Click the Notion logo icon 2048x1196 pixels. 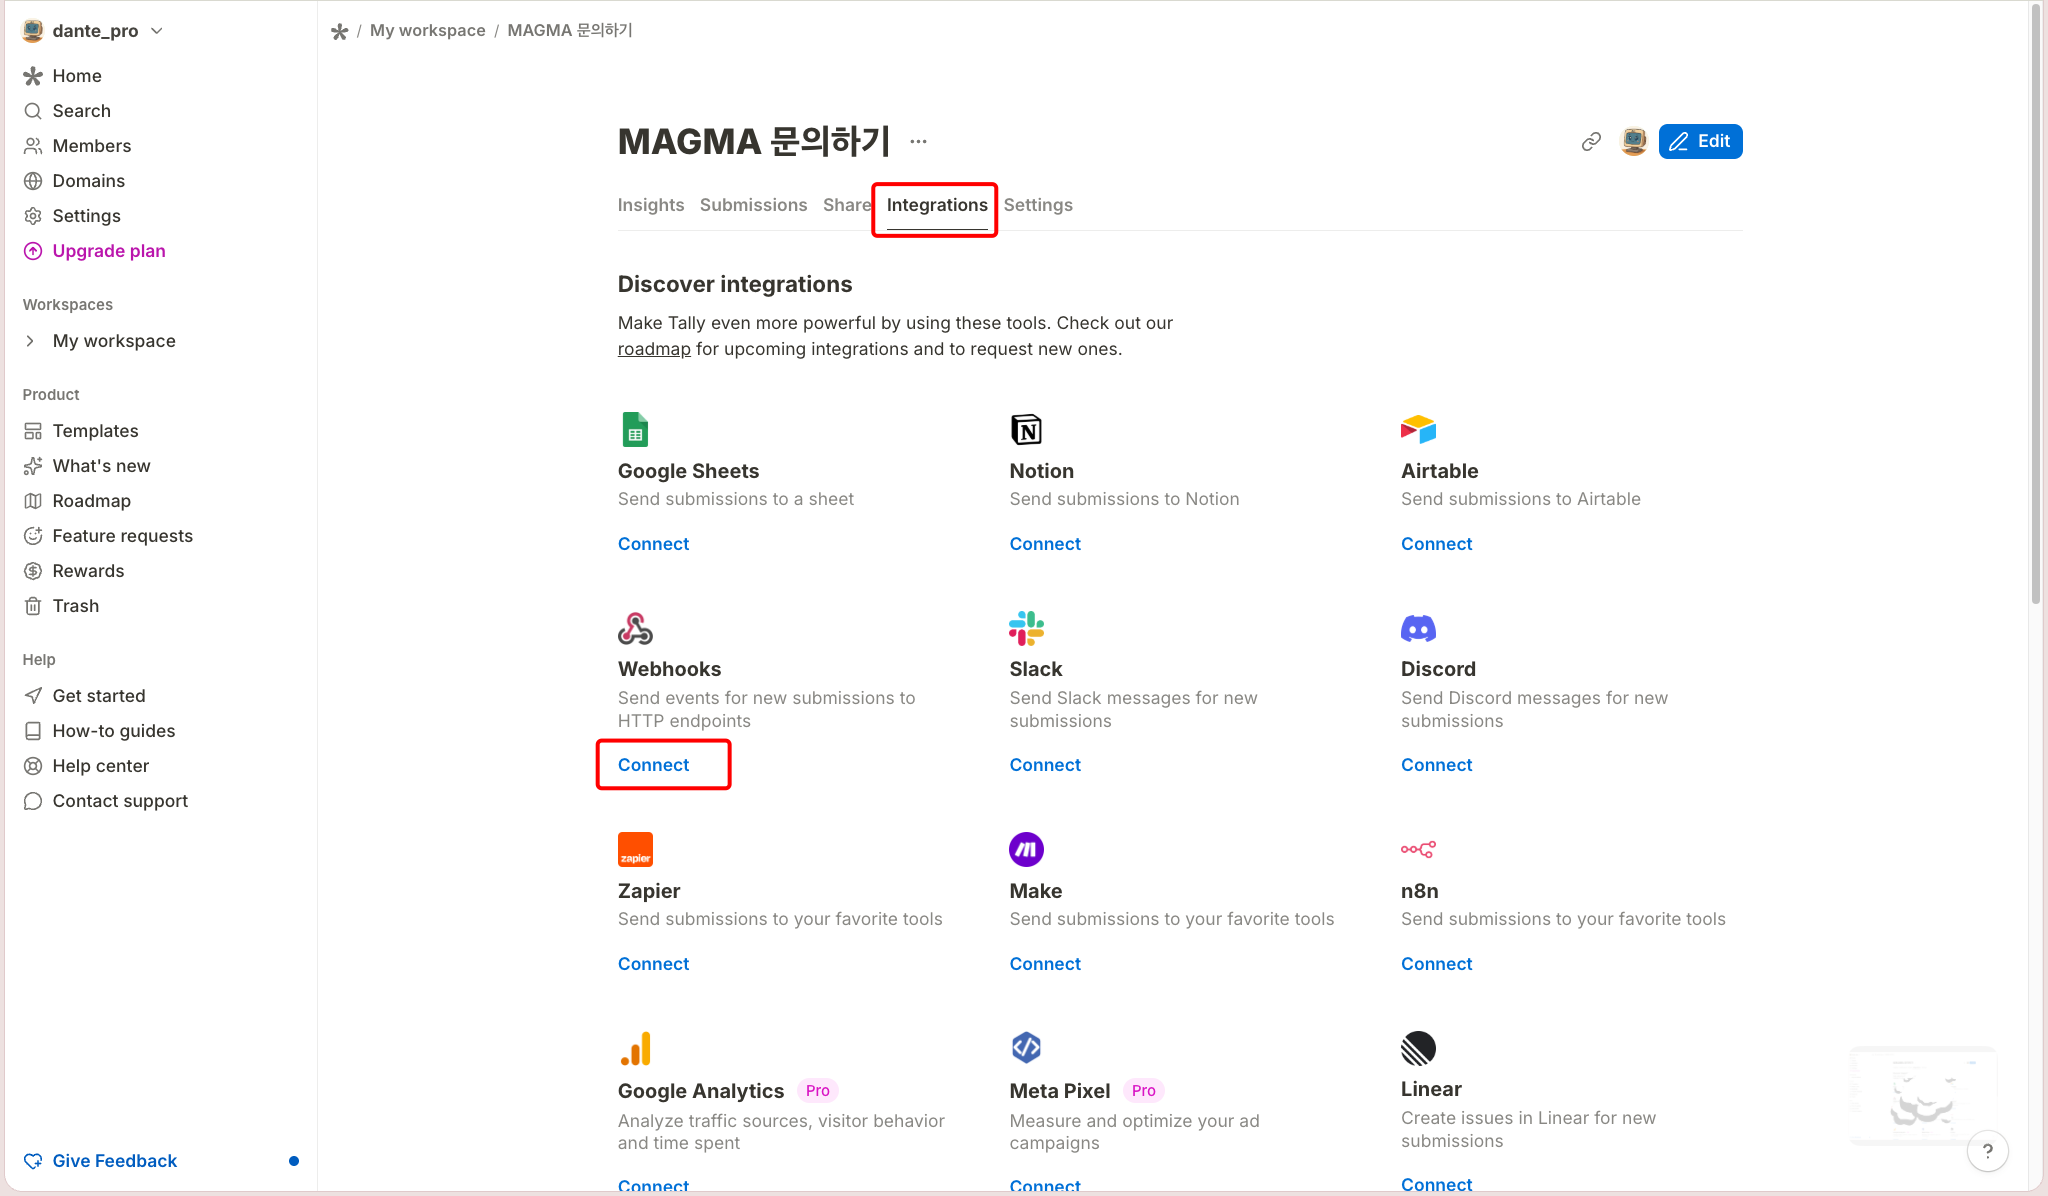tap(1026, 429)
